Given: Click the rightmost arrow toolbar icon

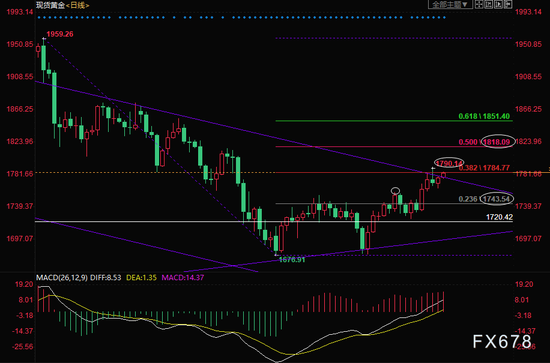Looking at the screenshot, I should [508, 5].
